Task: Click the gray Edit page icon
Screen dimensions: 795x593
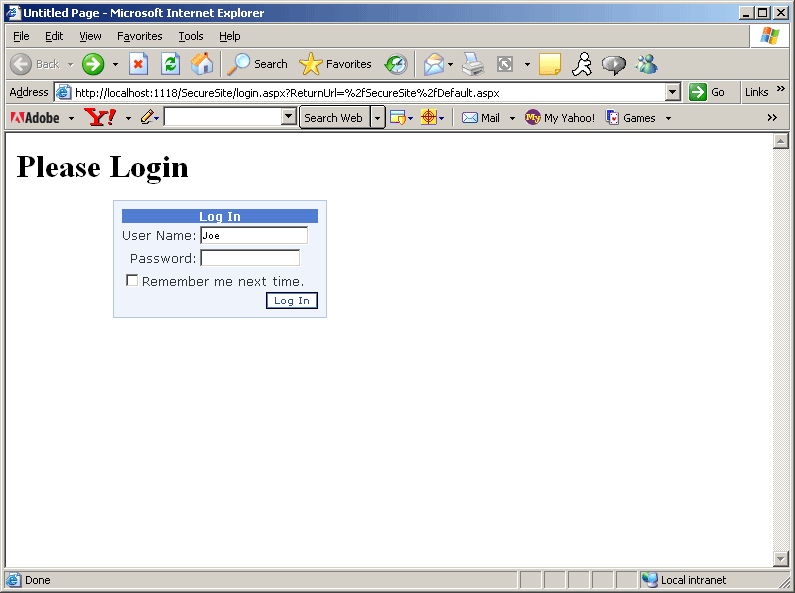Action: tap(505, 64)
